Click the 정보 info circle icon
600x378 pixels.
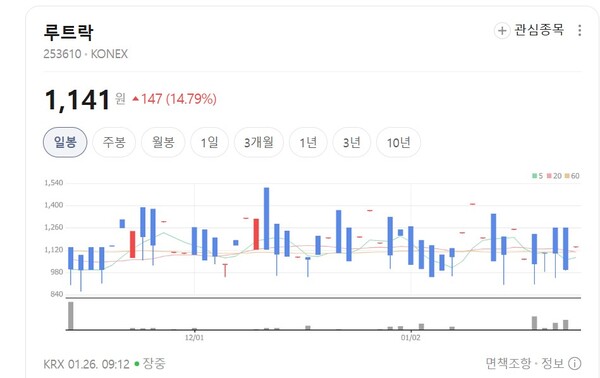coord(574,363)
